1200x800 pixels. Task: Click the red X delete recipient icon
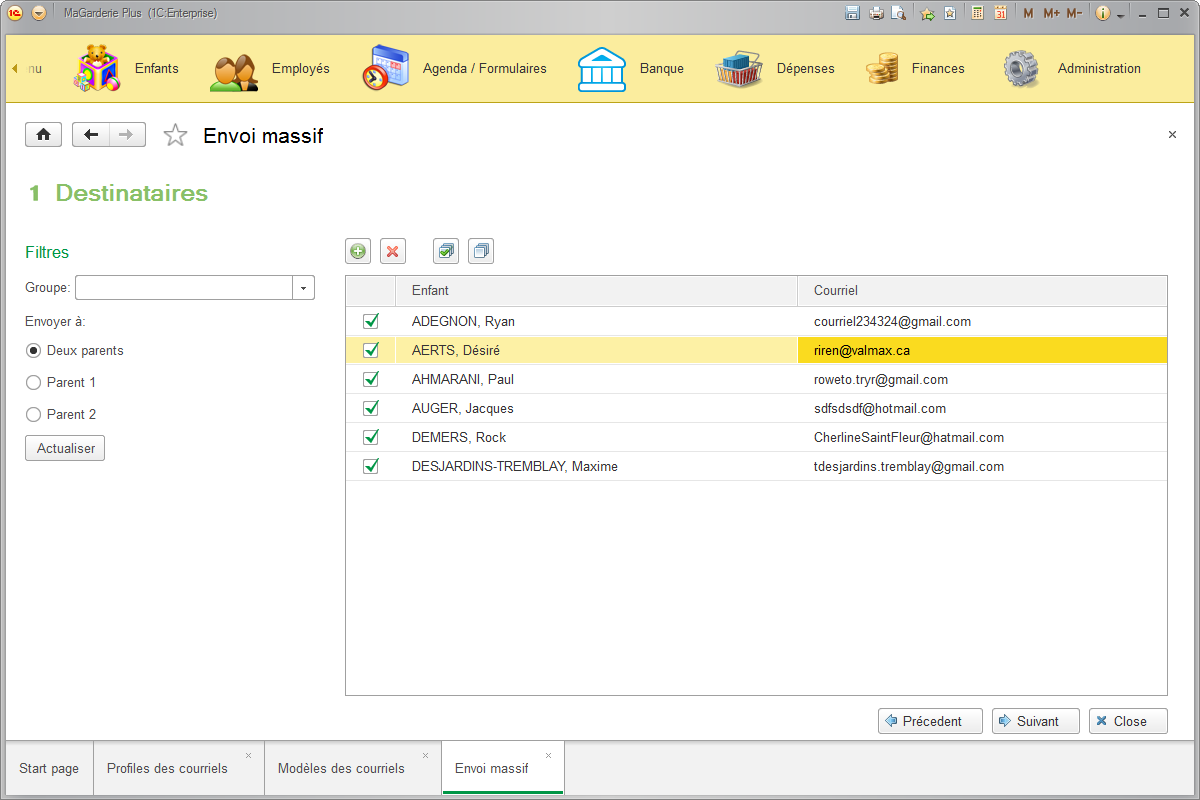[393, 251]
